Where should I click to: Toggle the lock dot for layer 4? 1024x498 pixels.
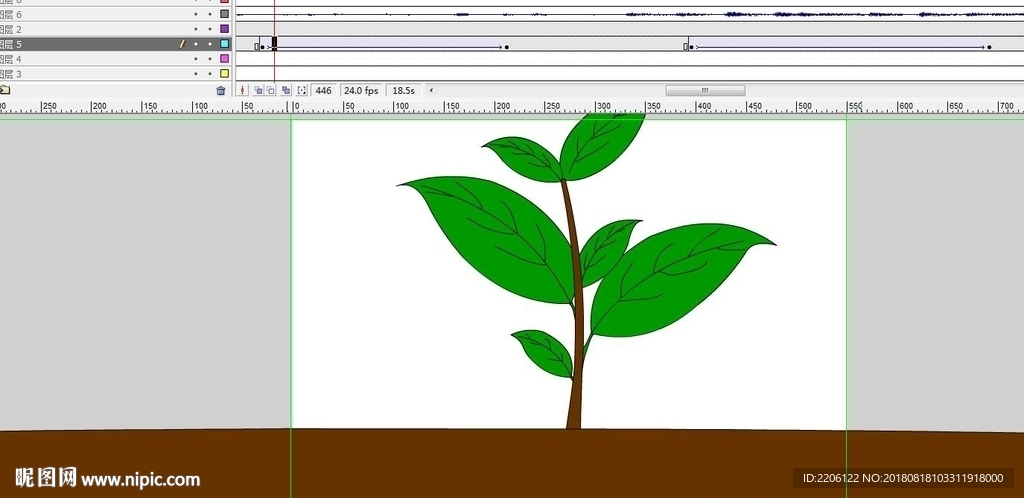point(210,59)
